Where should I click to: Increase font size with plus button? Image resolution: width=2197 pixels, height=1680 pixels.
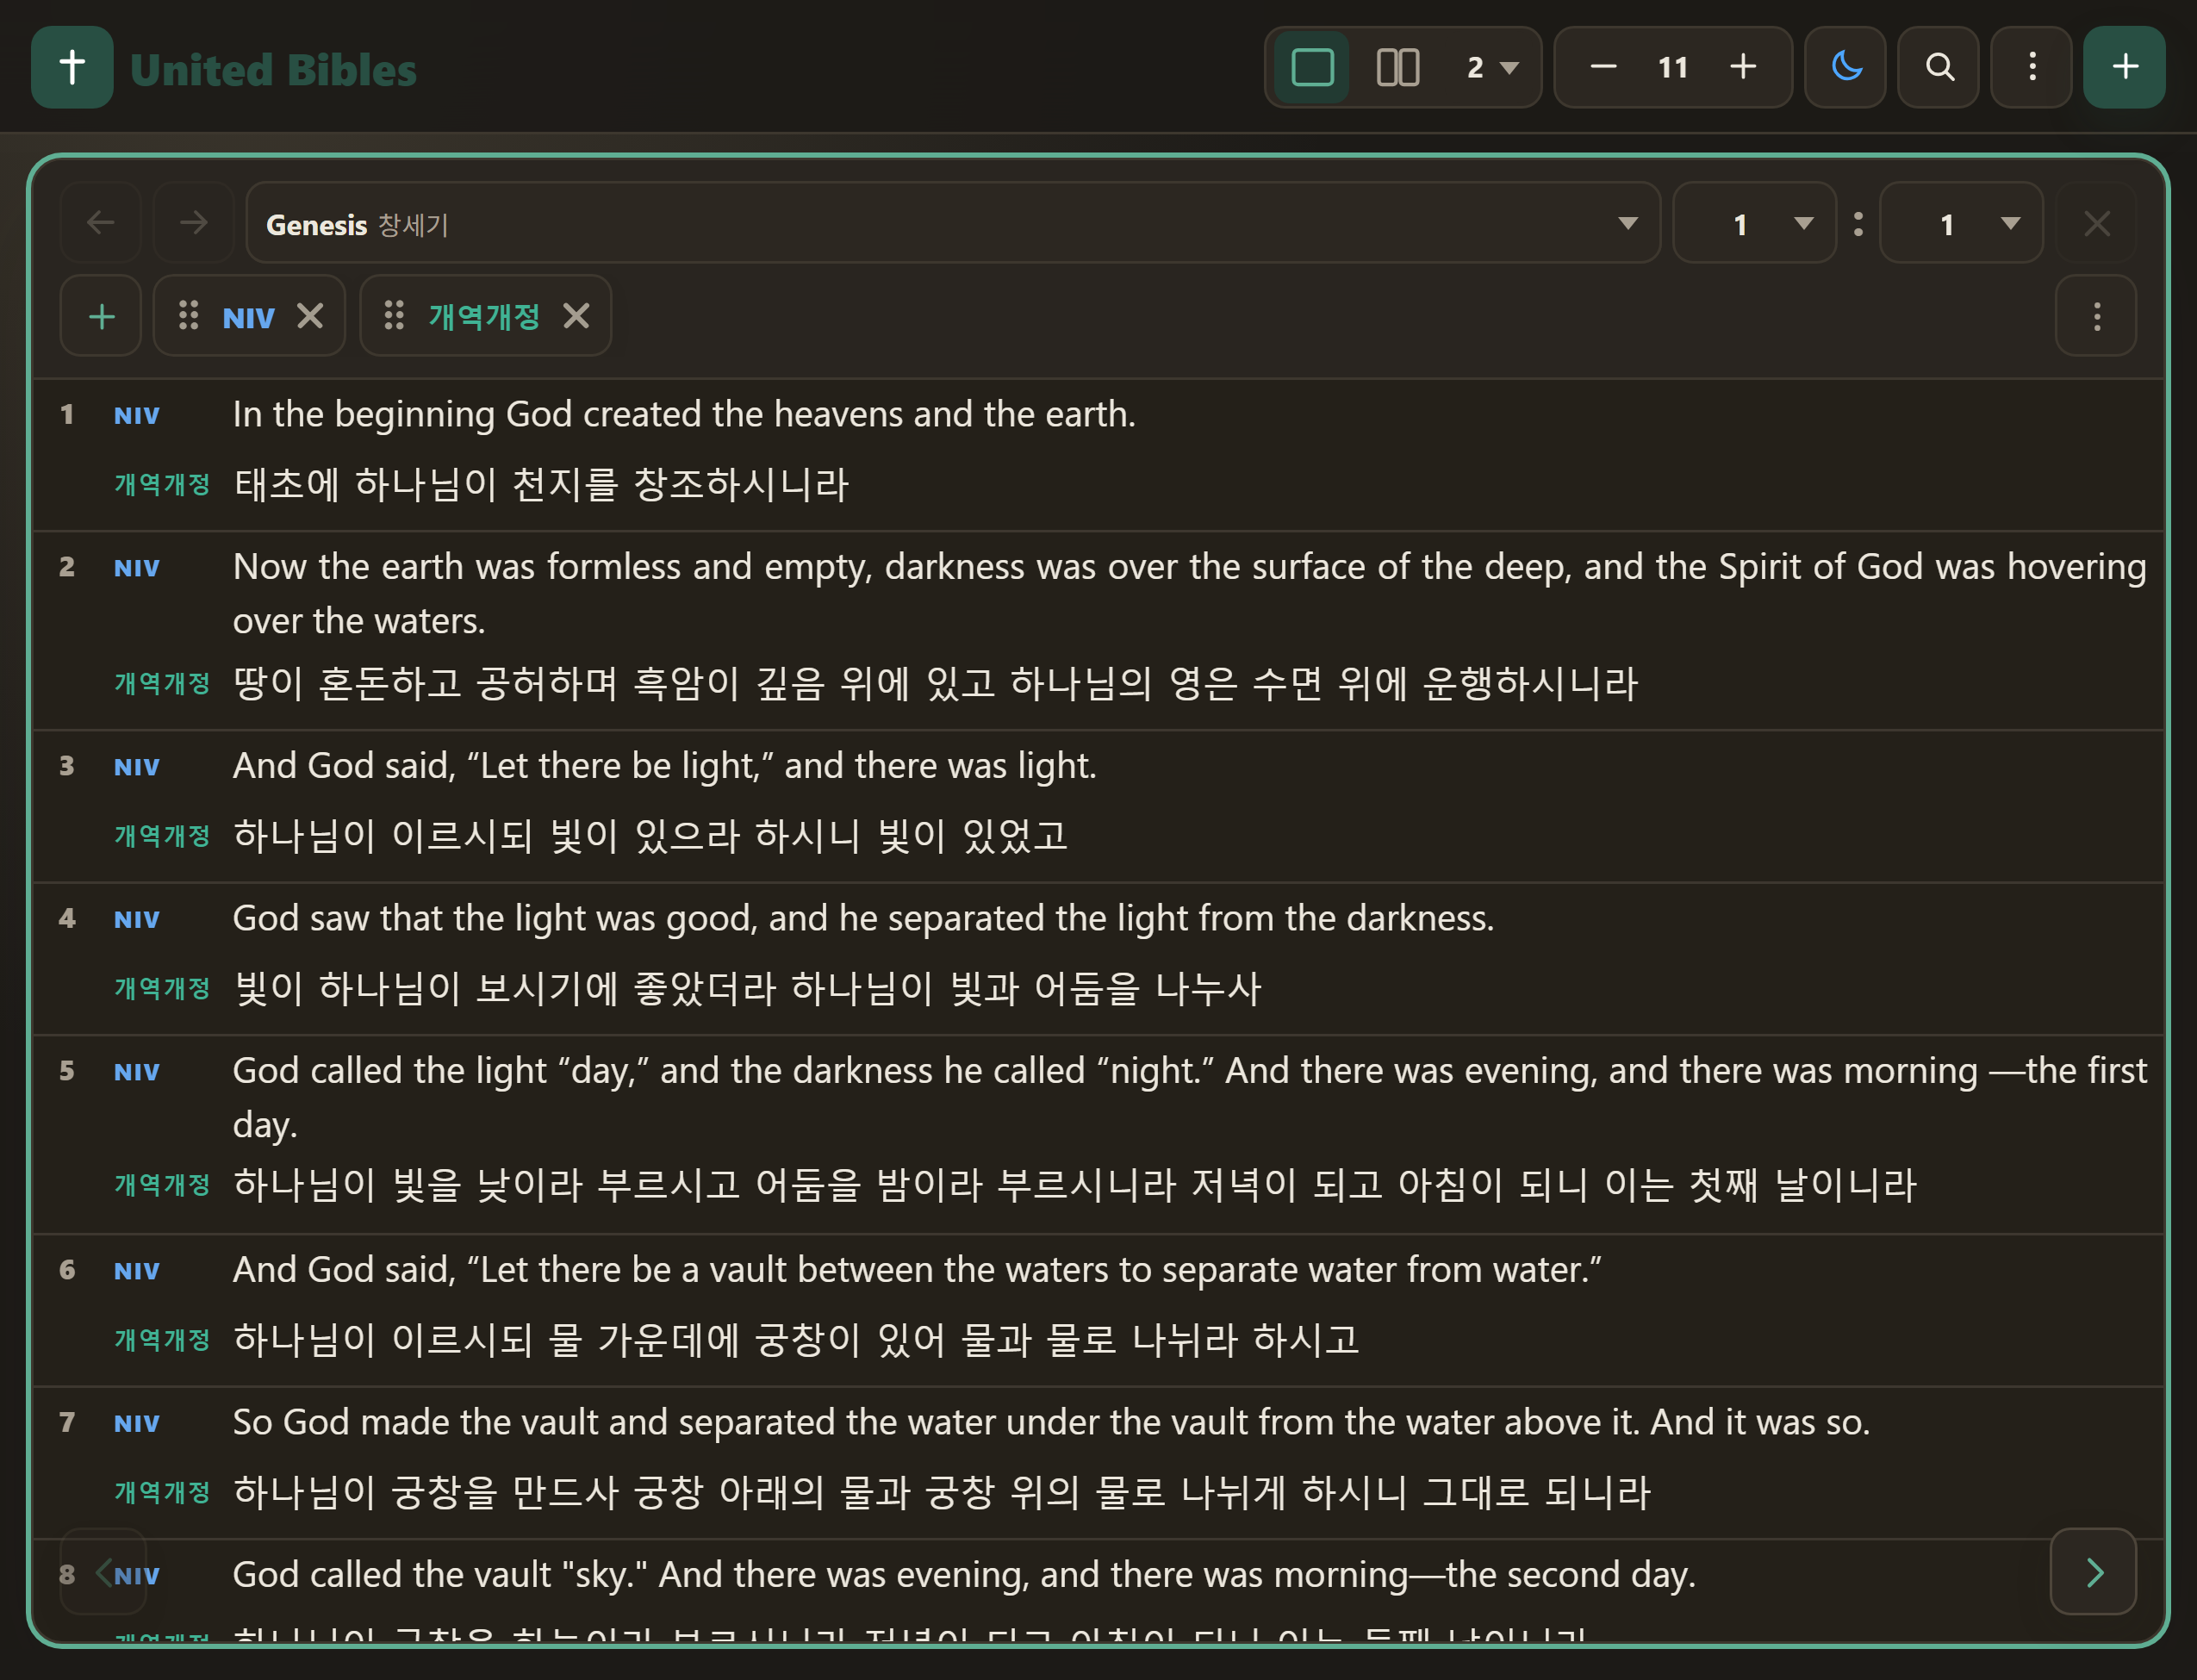tap(1743, 67)
